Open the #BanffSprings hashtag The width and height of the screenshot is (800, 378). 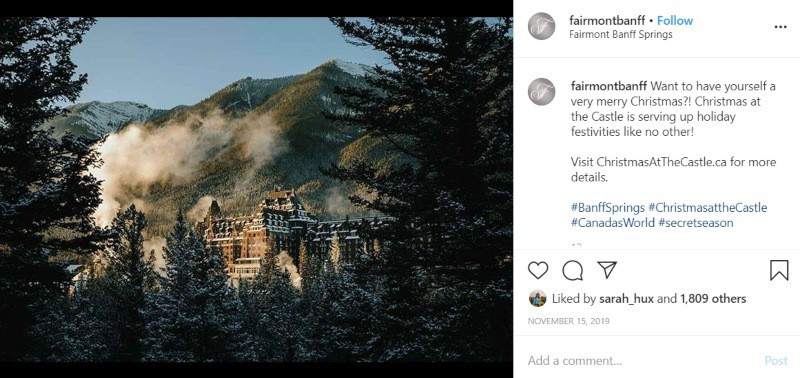(608, 208)
